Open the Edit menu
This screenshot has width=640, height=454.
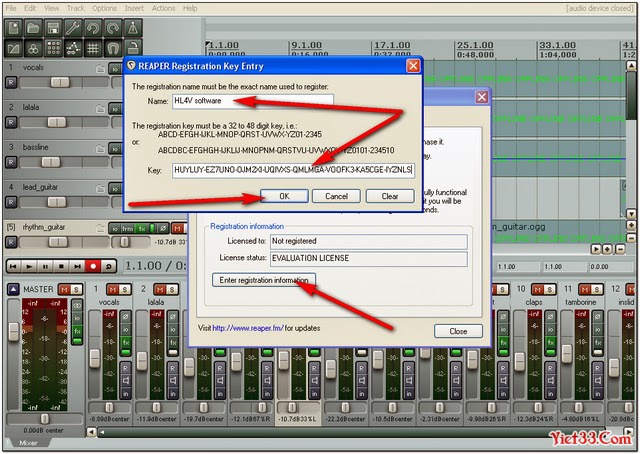pos(30,8)
